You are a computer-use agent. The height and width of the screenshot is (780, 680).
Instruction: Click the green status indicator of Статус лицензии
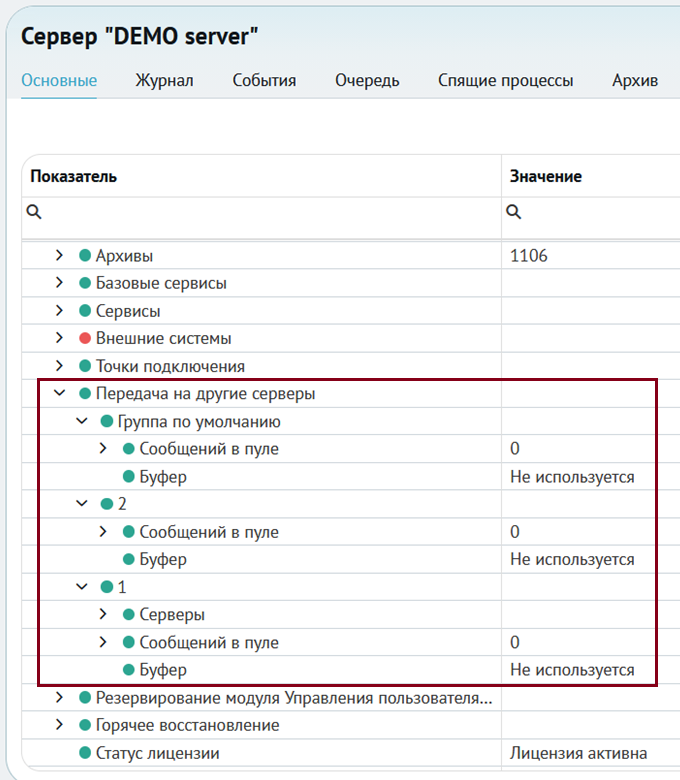(85, 753)
